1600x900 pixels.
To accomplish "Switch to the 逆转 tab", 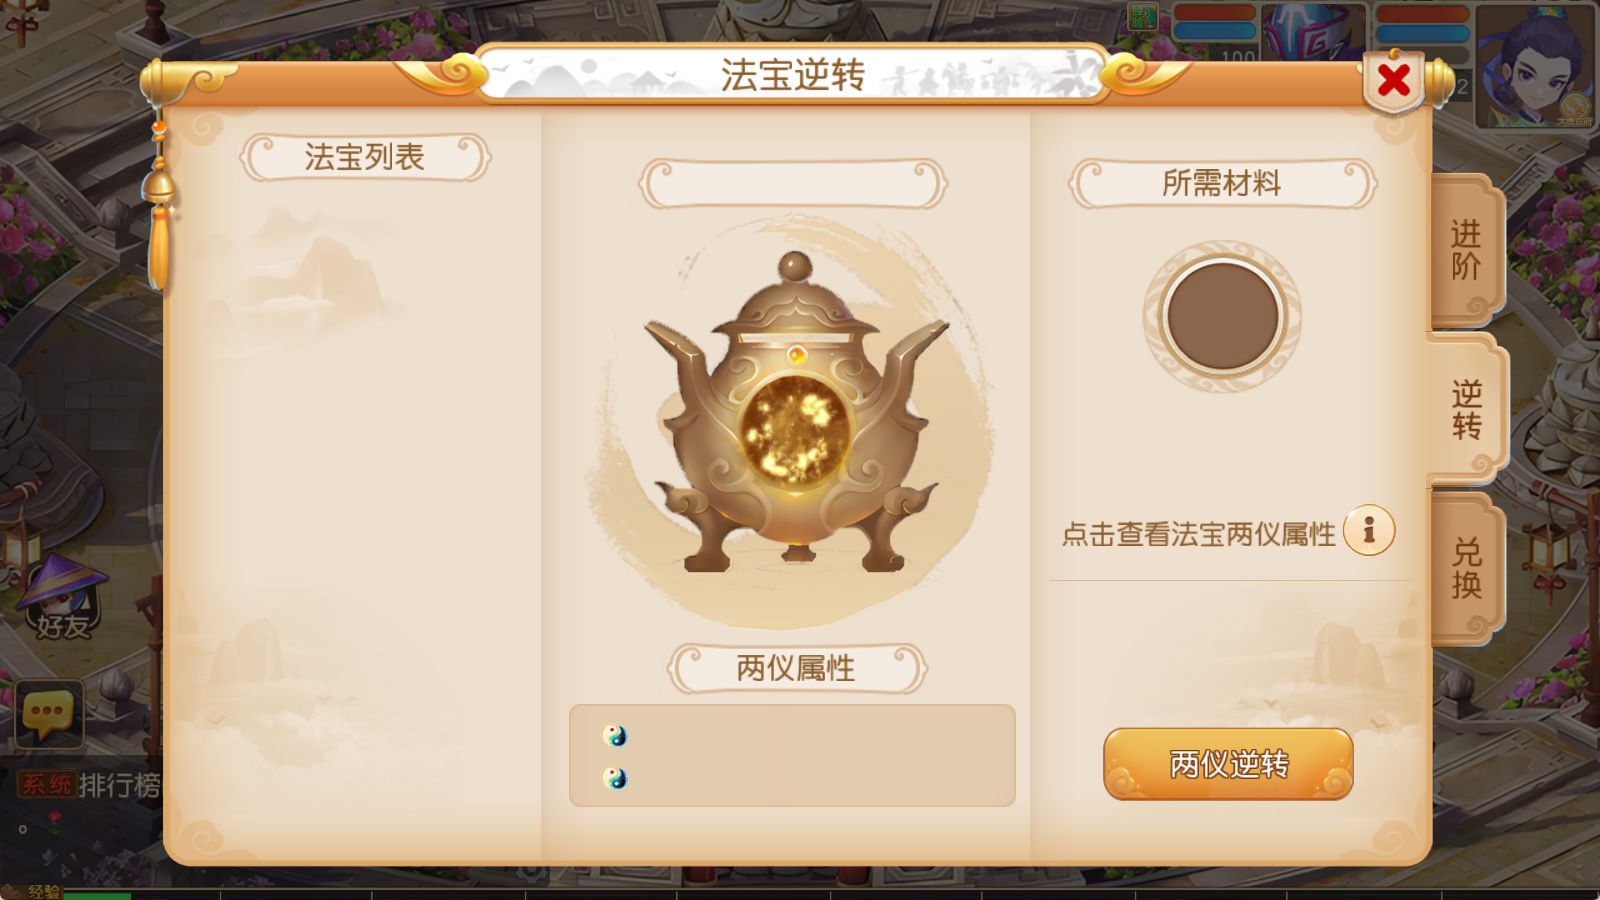I will tap(1466, 409).
